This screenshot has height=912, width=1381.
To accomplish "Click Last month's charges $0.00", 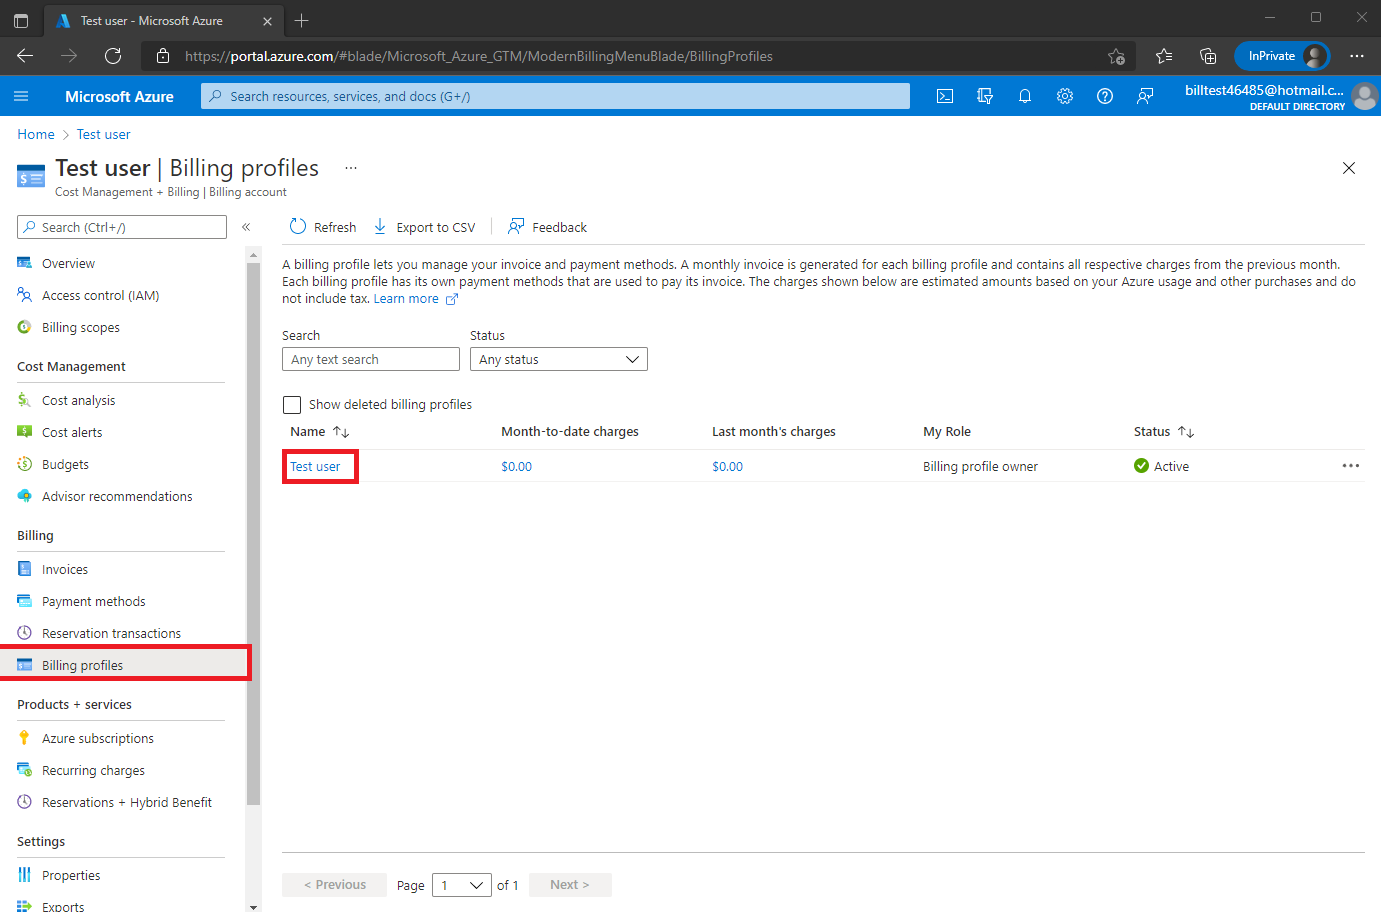I will tap(727, 466).
